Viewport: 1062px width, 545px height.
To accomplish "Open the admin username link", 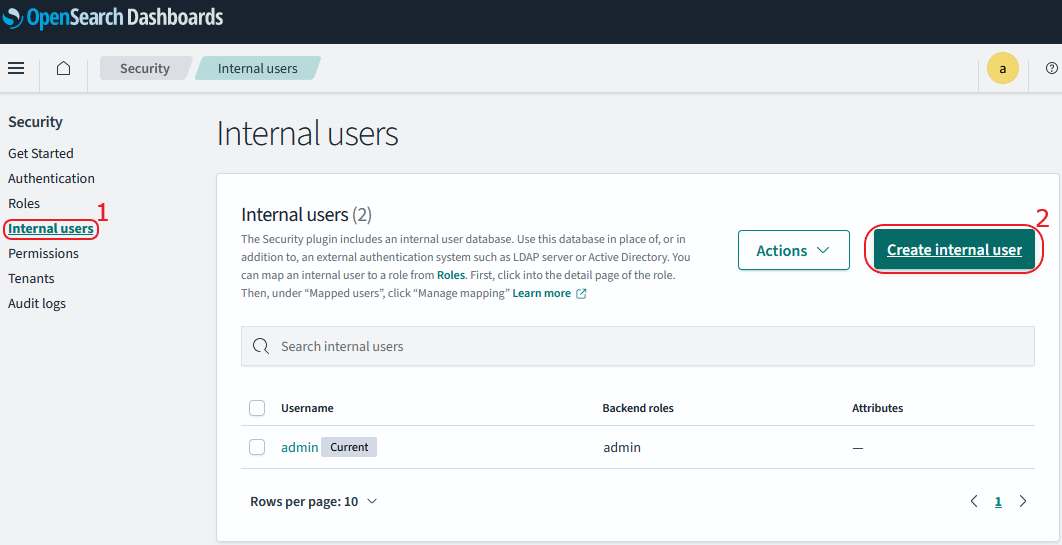I will (299, 448).
